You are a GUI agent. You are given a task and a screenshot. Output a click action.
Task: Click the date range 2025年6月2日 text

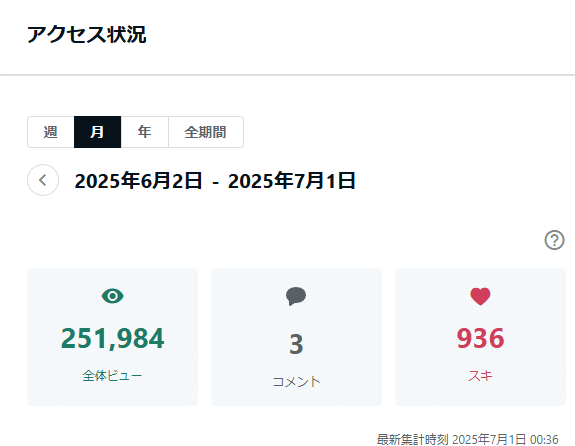(x=138, y=181)
